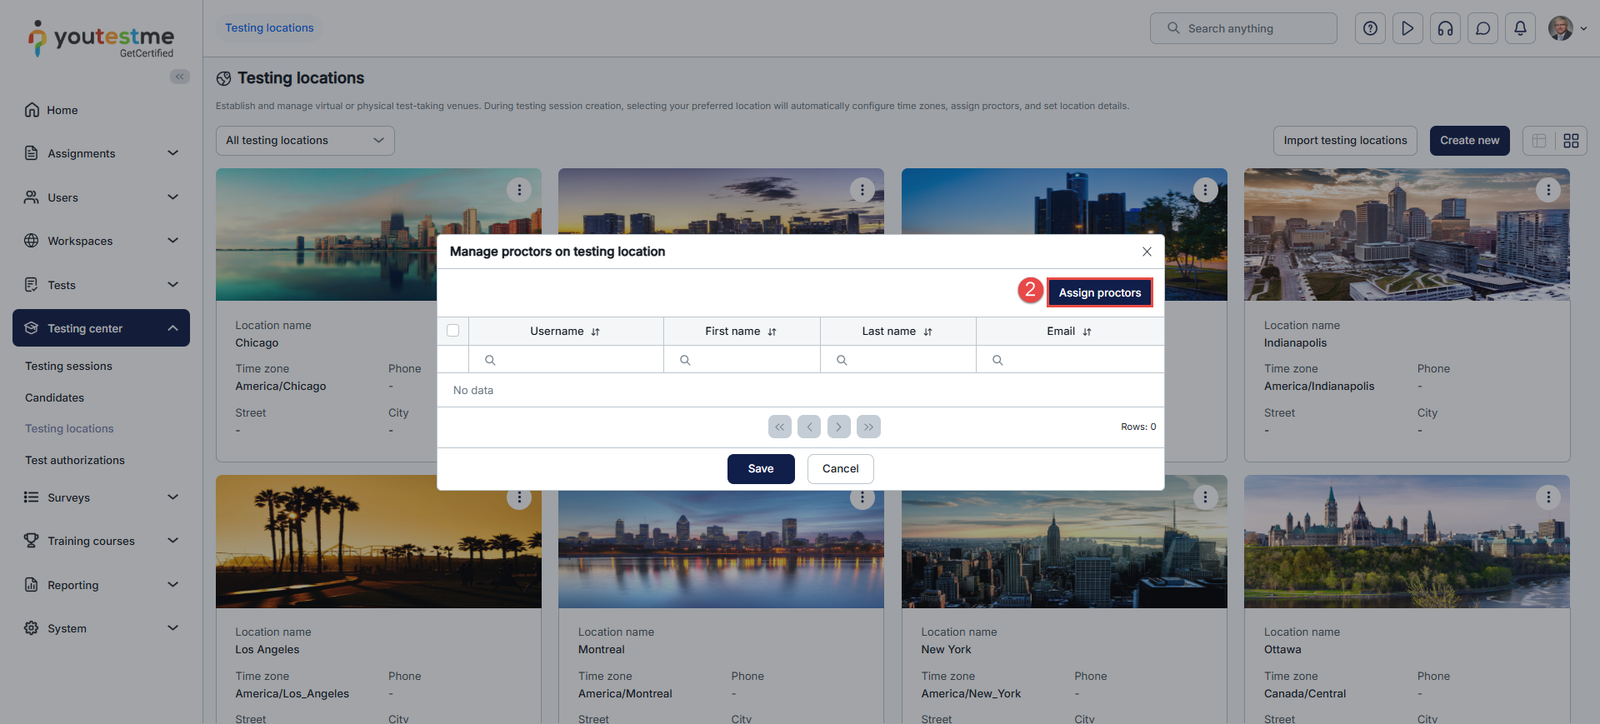The image size is (1600, 724).
Task: Open the play video tutorial icon
Action: coord(1407,28)
